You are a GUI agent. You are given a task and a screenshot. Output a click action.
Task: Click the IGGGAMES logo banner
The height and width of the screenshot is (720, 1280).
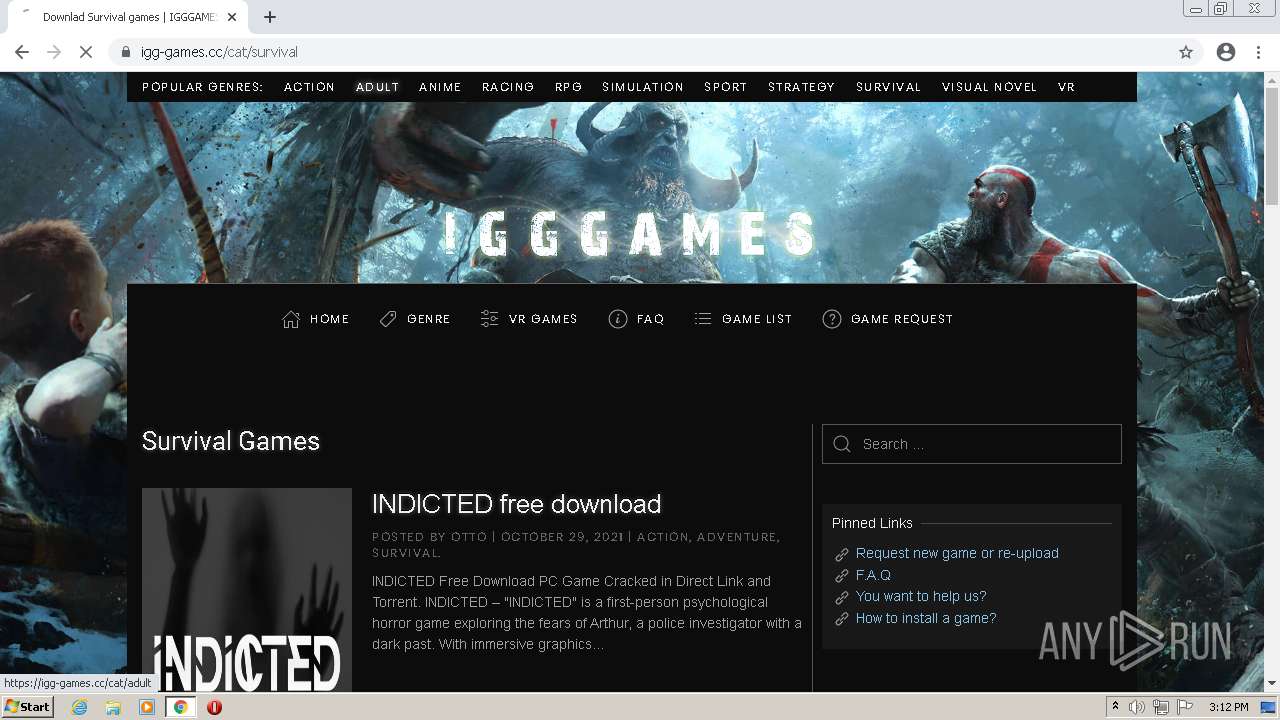click(x=631, y=234)
